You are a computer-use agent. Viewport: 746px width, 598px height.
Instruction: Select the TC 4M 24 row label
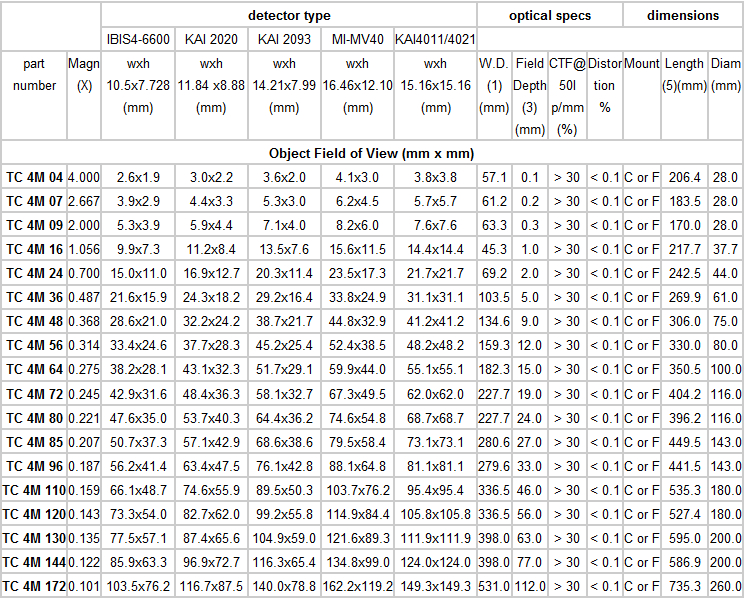[35, 273]
